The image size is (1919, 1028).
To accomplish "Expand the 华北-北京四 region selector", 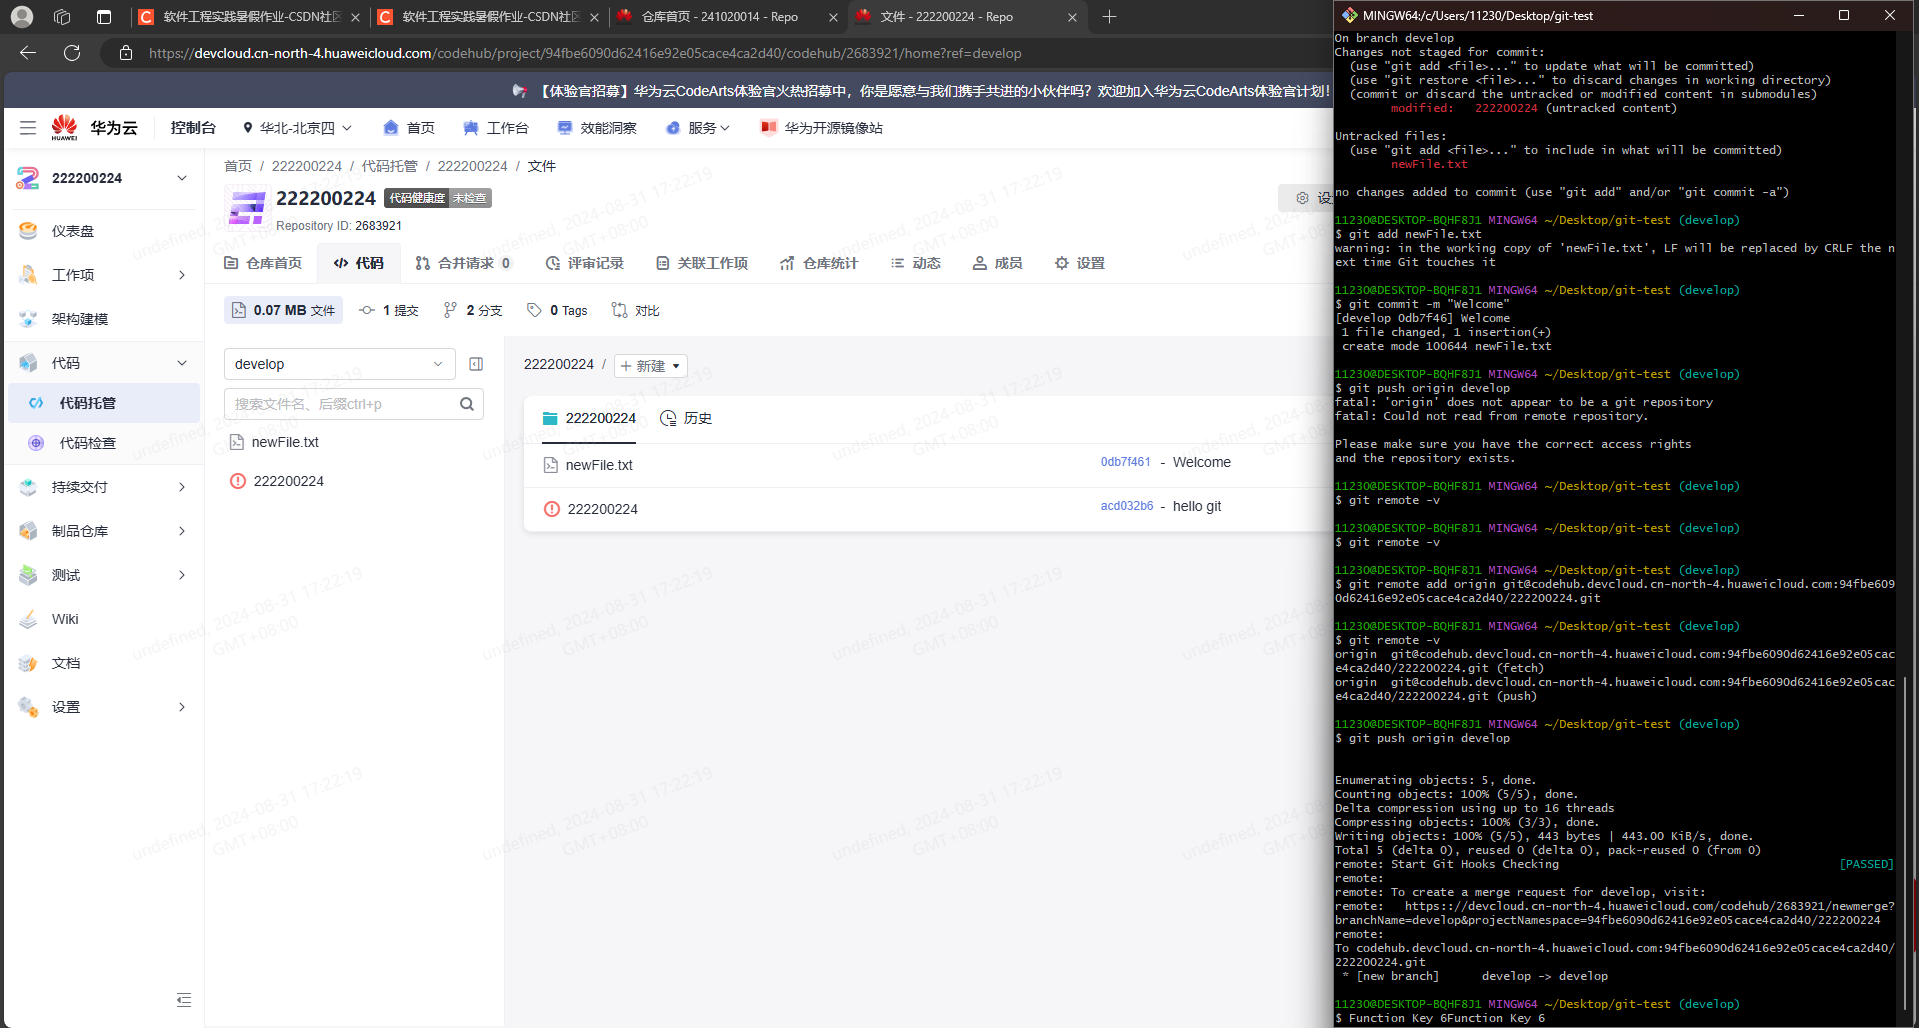I will tap(297, 128).
